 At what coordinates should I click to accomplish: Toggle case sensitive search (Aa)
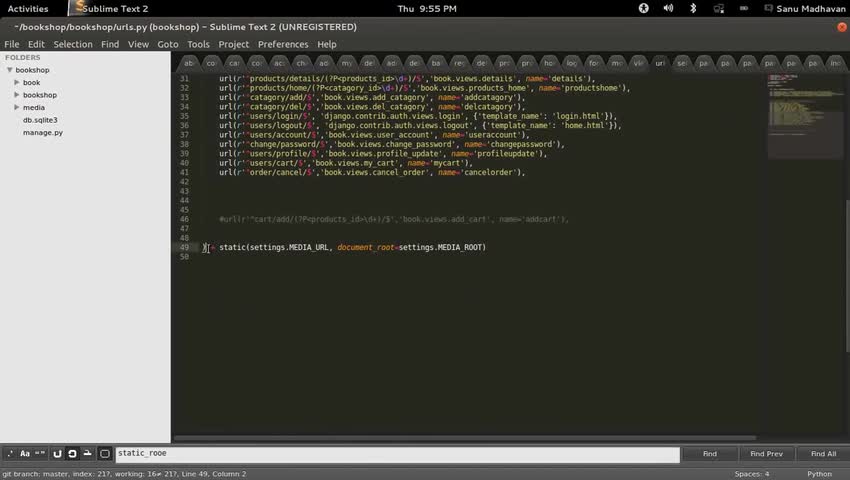tap(25, 454)
